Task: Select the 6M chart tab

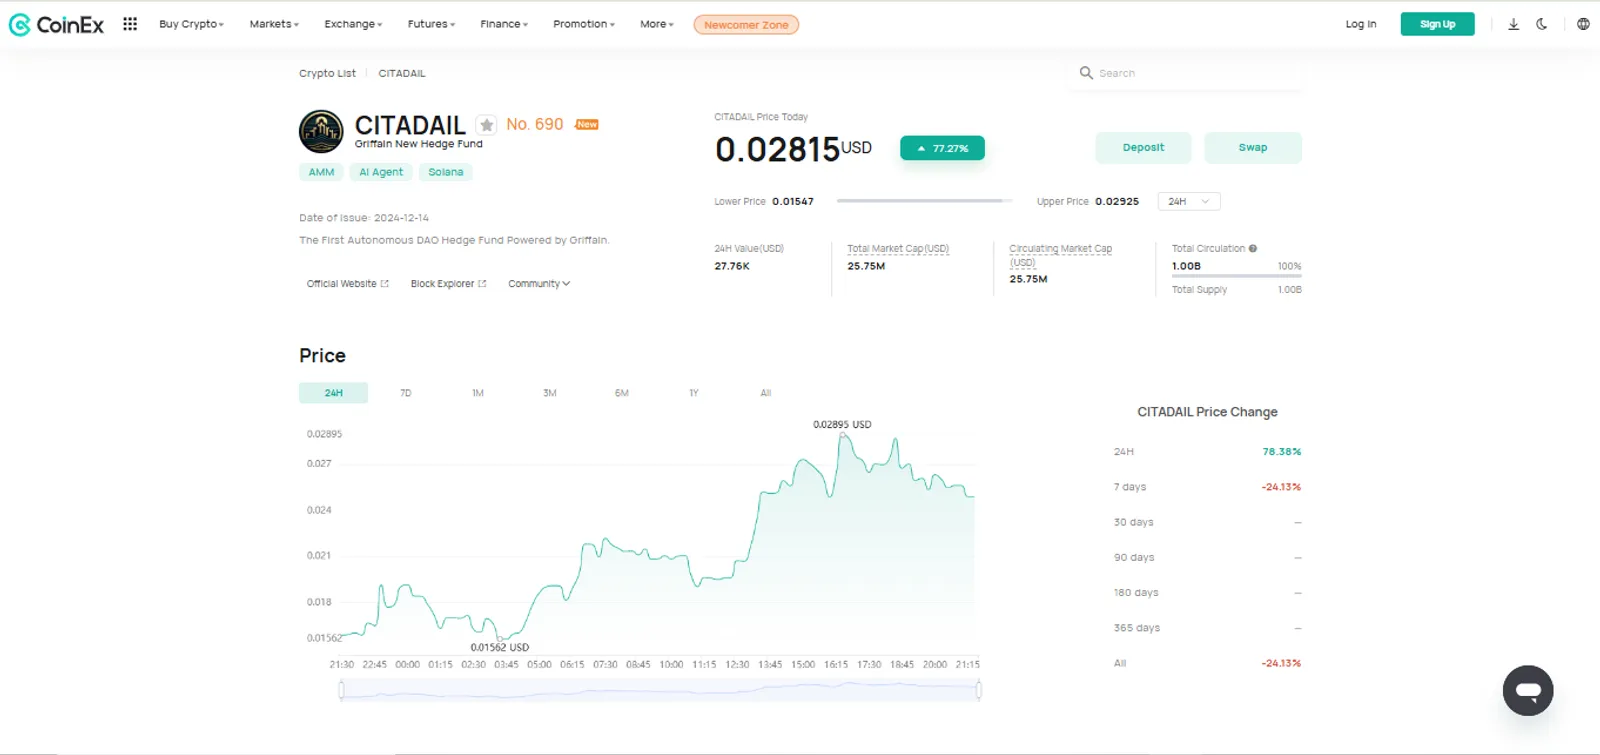Action: coord(622,393)
